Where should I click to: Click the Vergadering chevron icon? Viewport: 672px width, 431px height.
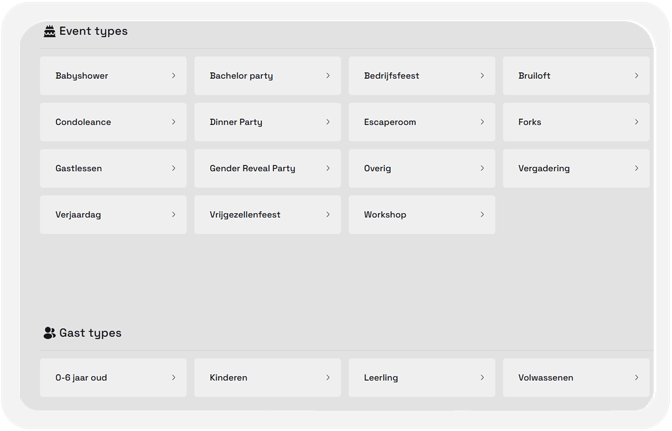point(636,168)
